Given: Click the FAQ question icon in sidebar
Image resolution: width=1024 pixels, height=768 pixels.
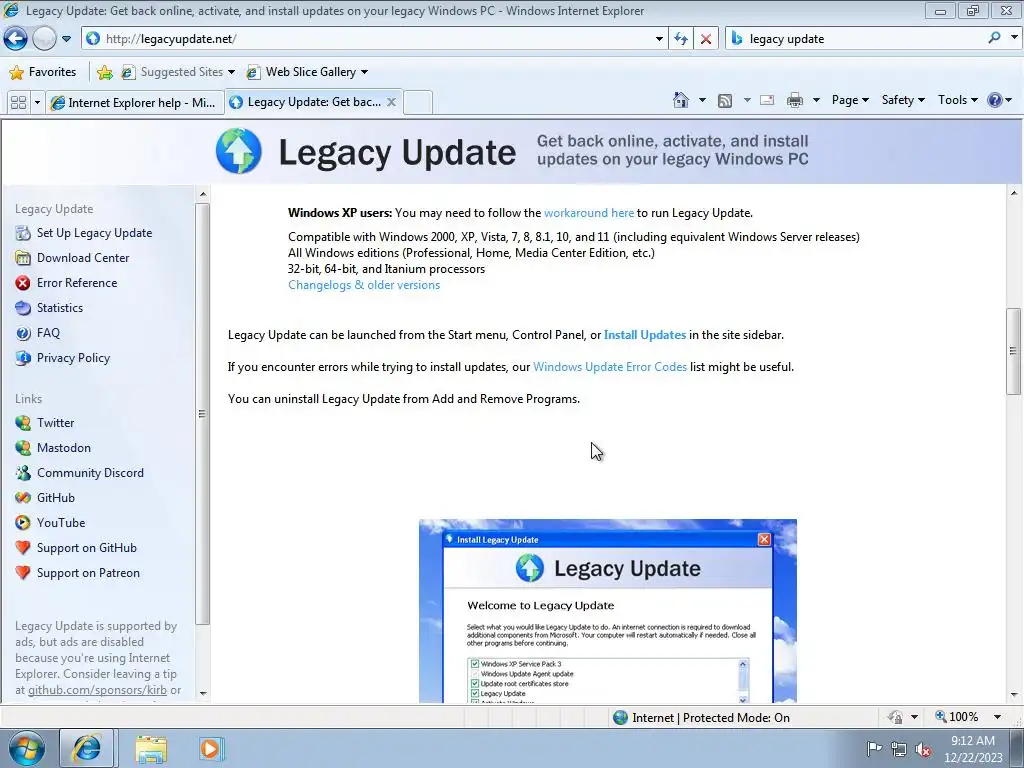Looking at the screenshot, I should point(23,333).
